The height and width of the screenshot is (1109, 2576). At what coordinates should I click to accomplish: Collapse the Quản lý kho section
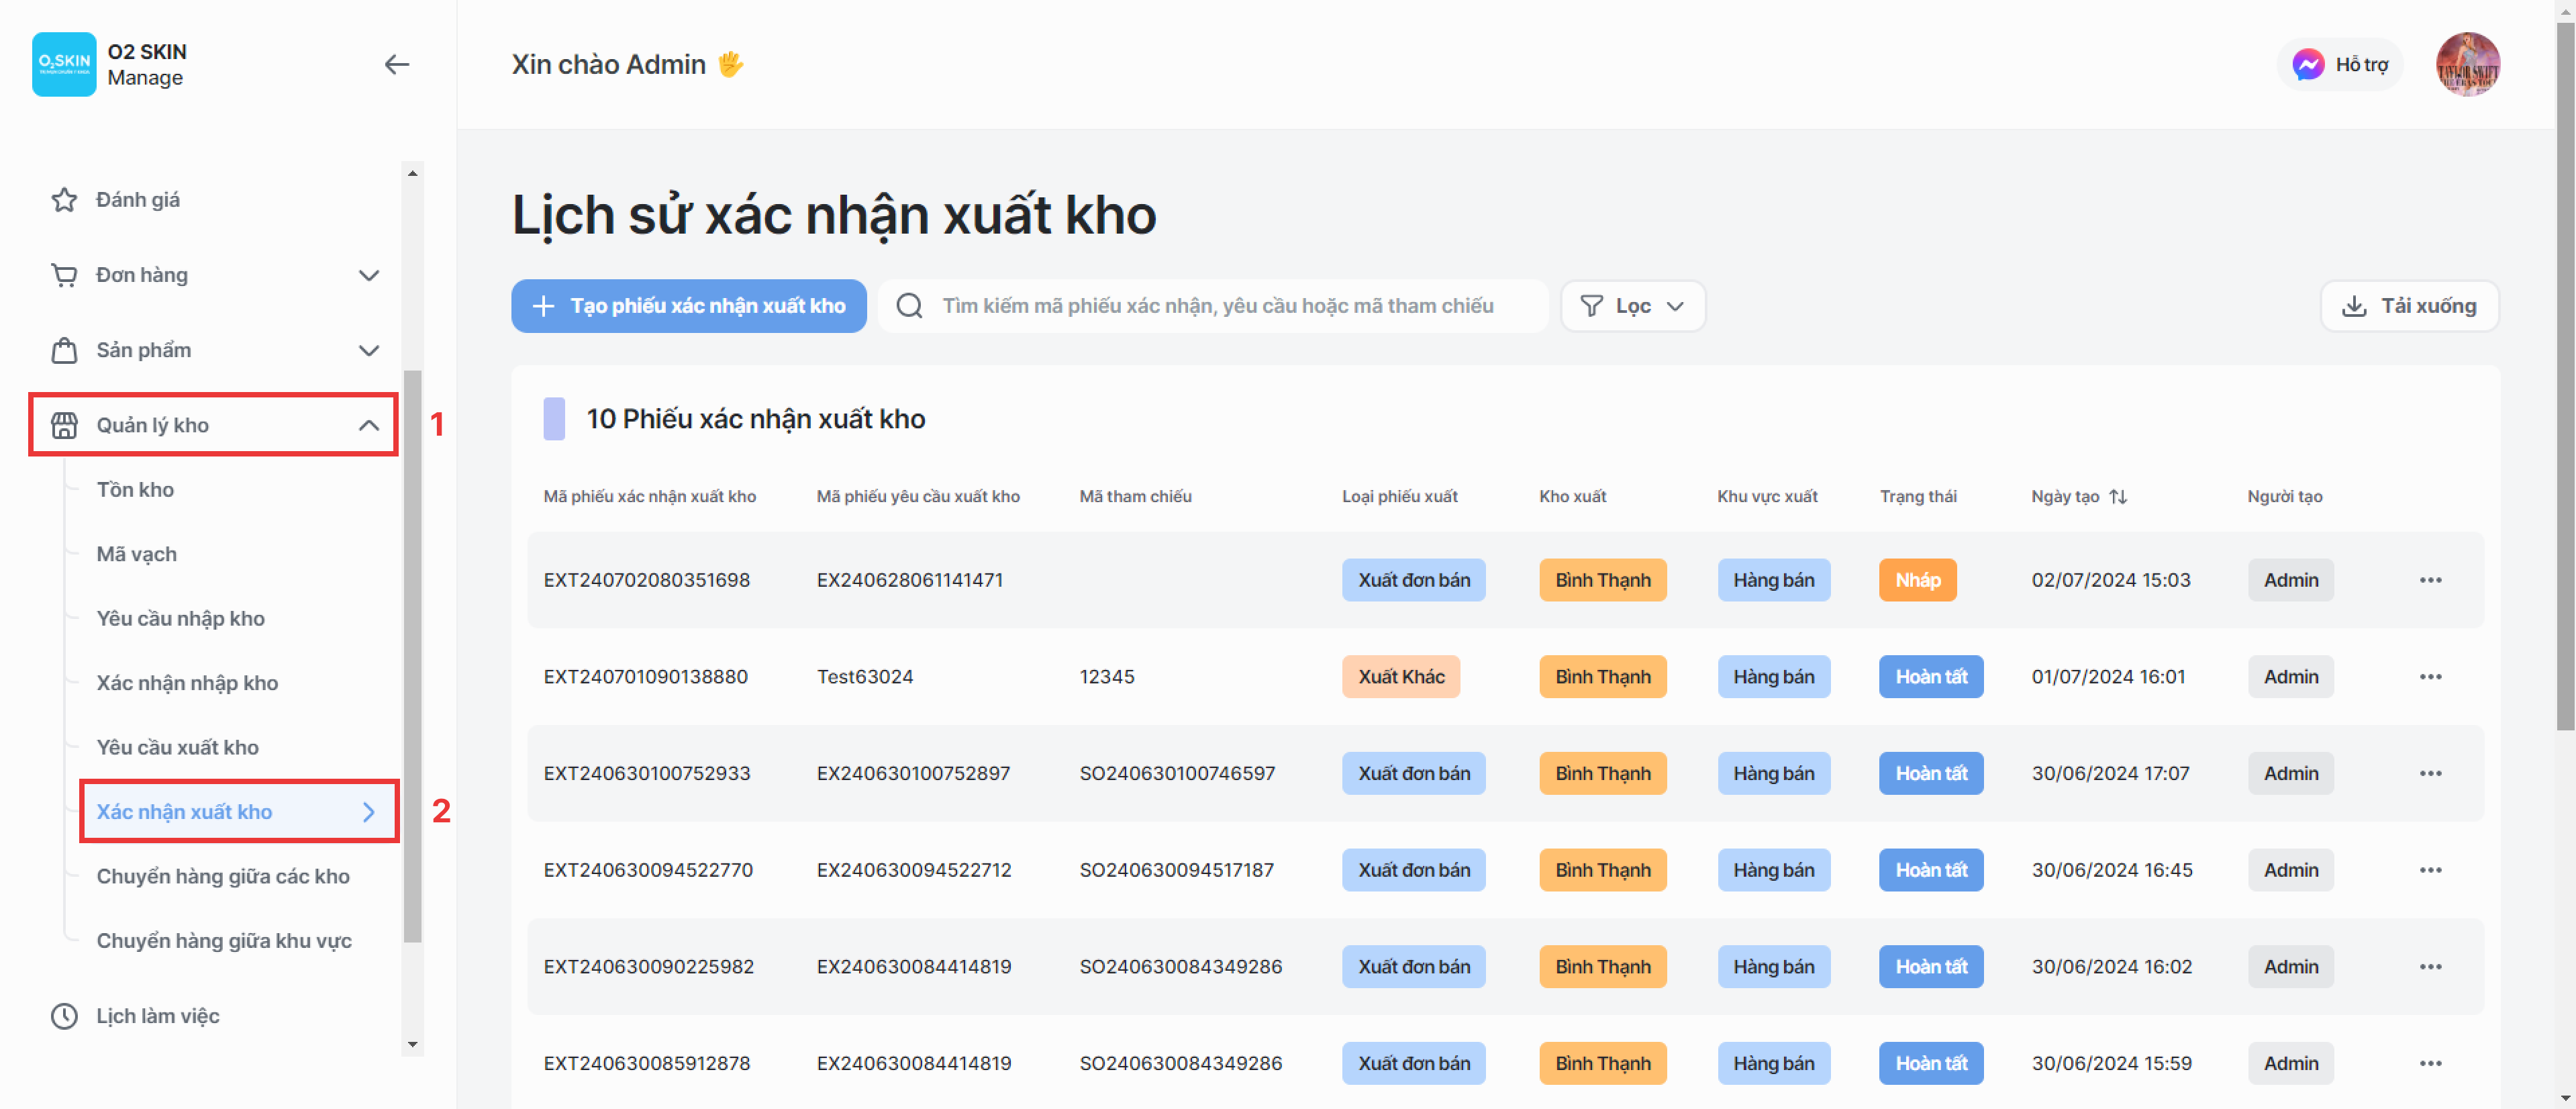369,425
